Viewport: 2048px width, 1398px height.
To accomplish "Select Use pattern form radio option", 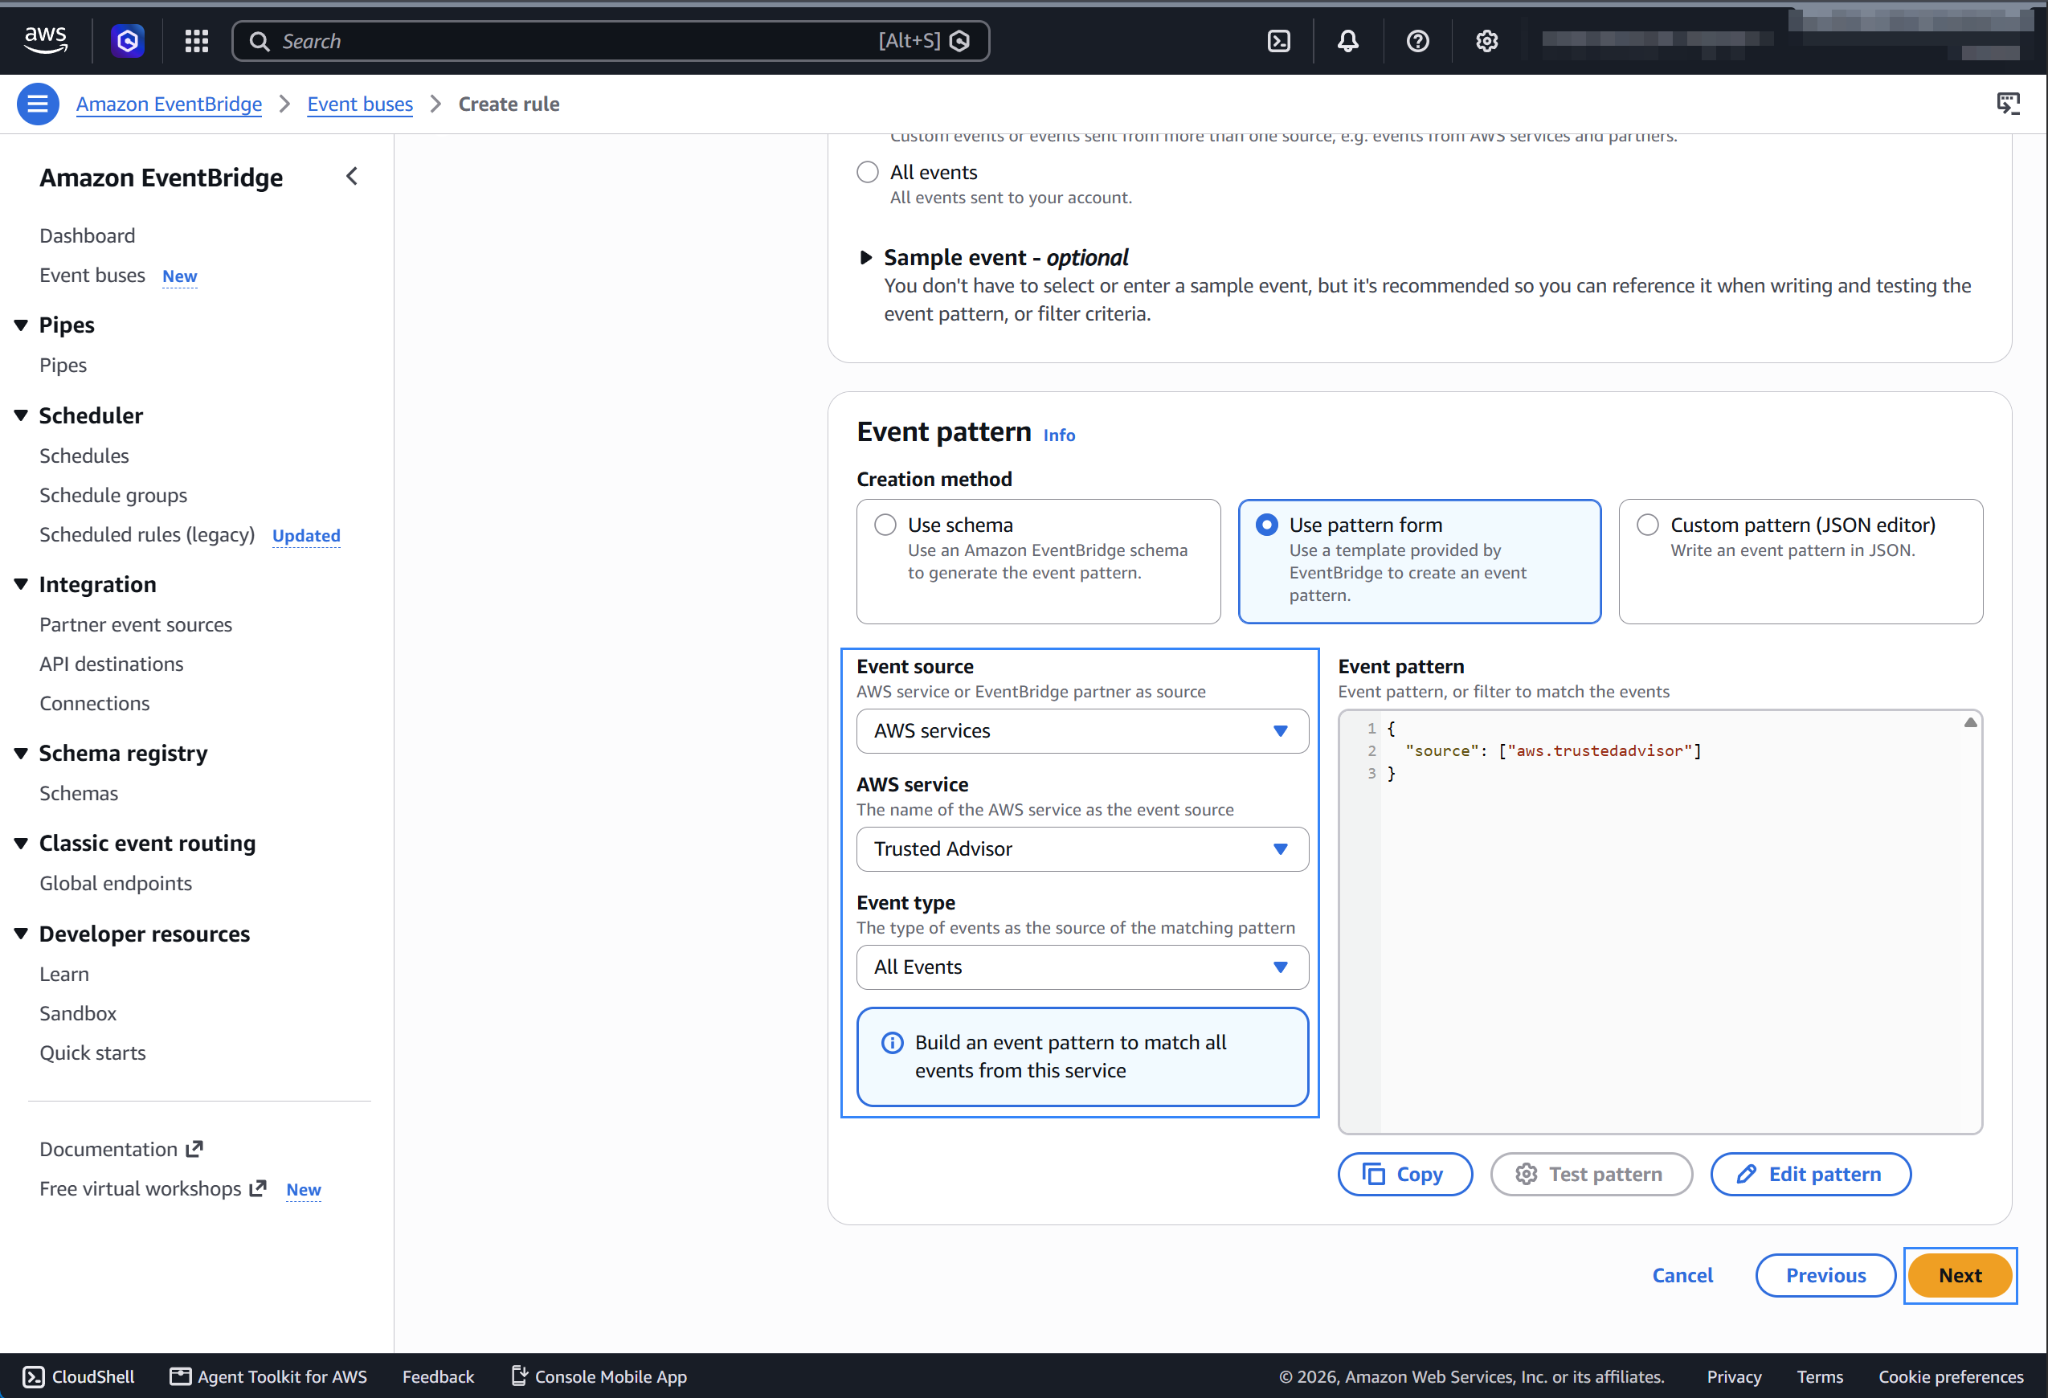I will click(1267, 525).
